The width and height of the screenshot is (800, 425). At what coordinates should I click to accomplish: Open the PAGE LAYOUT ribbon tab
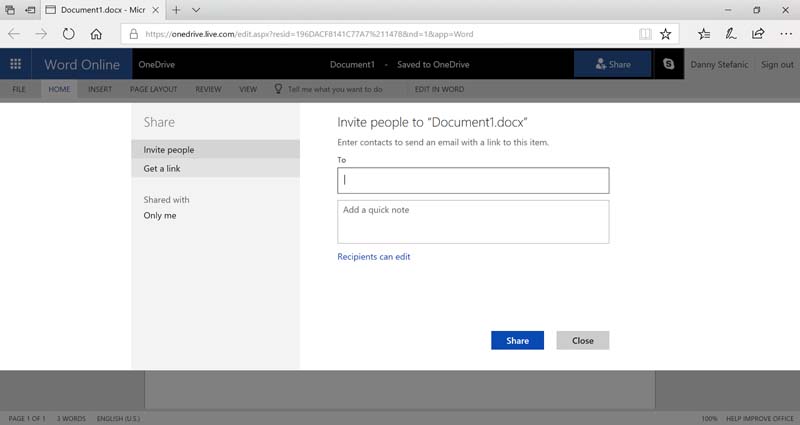(154, 89)
